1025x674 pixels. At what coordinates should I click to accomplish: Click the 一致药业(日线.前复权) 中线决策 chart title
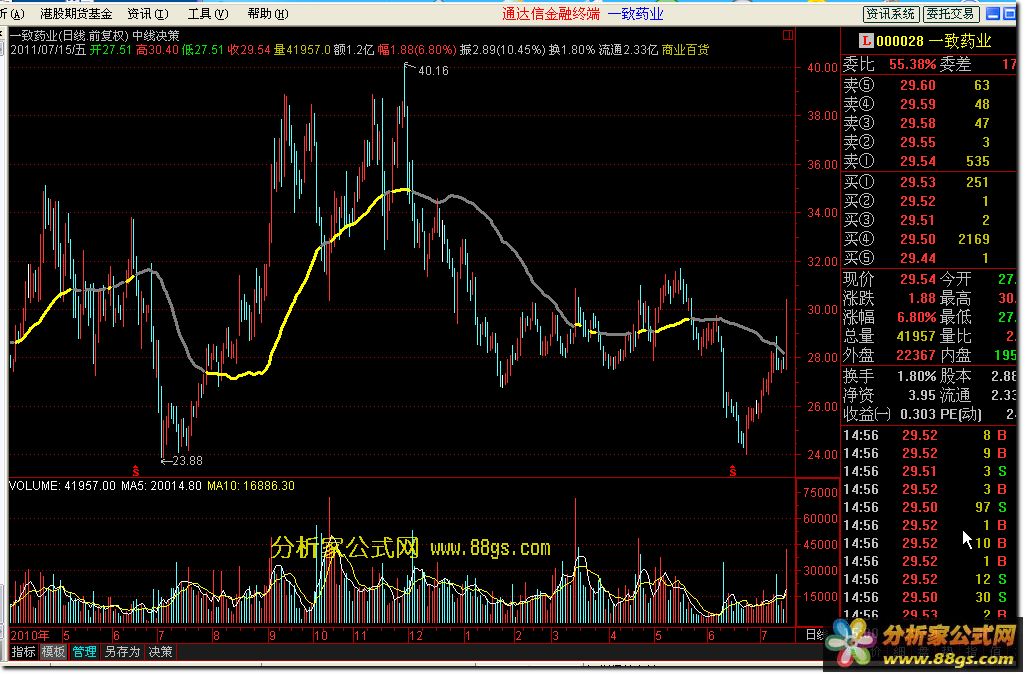tap(95, 36)
